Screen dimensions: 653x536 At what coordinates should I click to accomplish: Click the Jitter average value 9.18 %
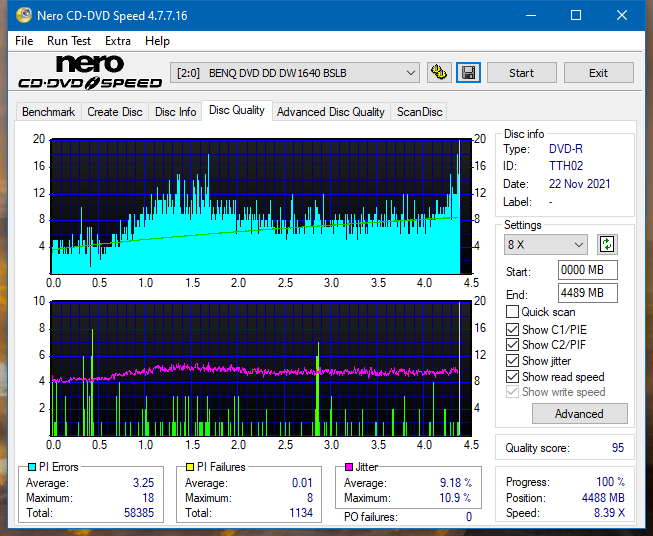(456, 483)
